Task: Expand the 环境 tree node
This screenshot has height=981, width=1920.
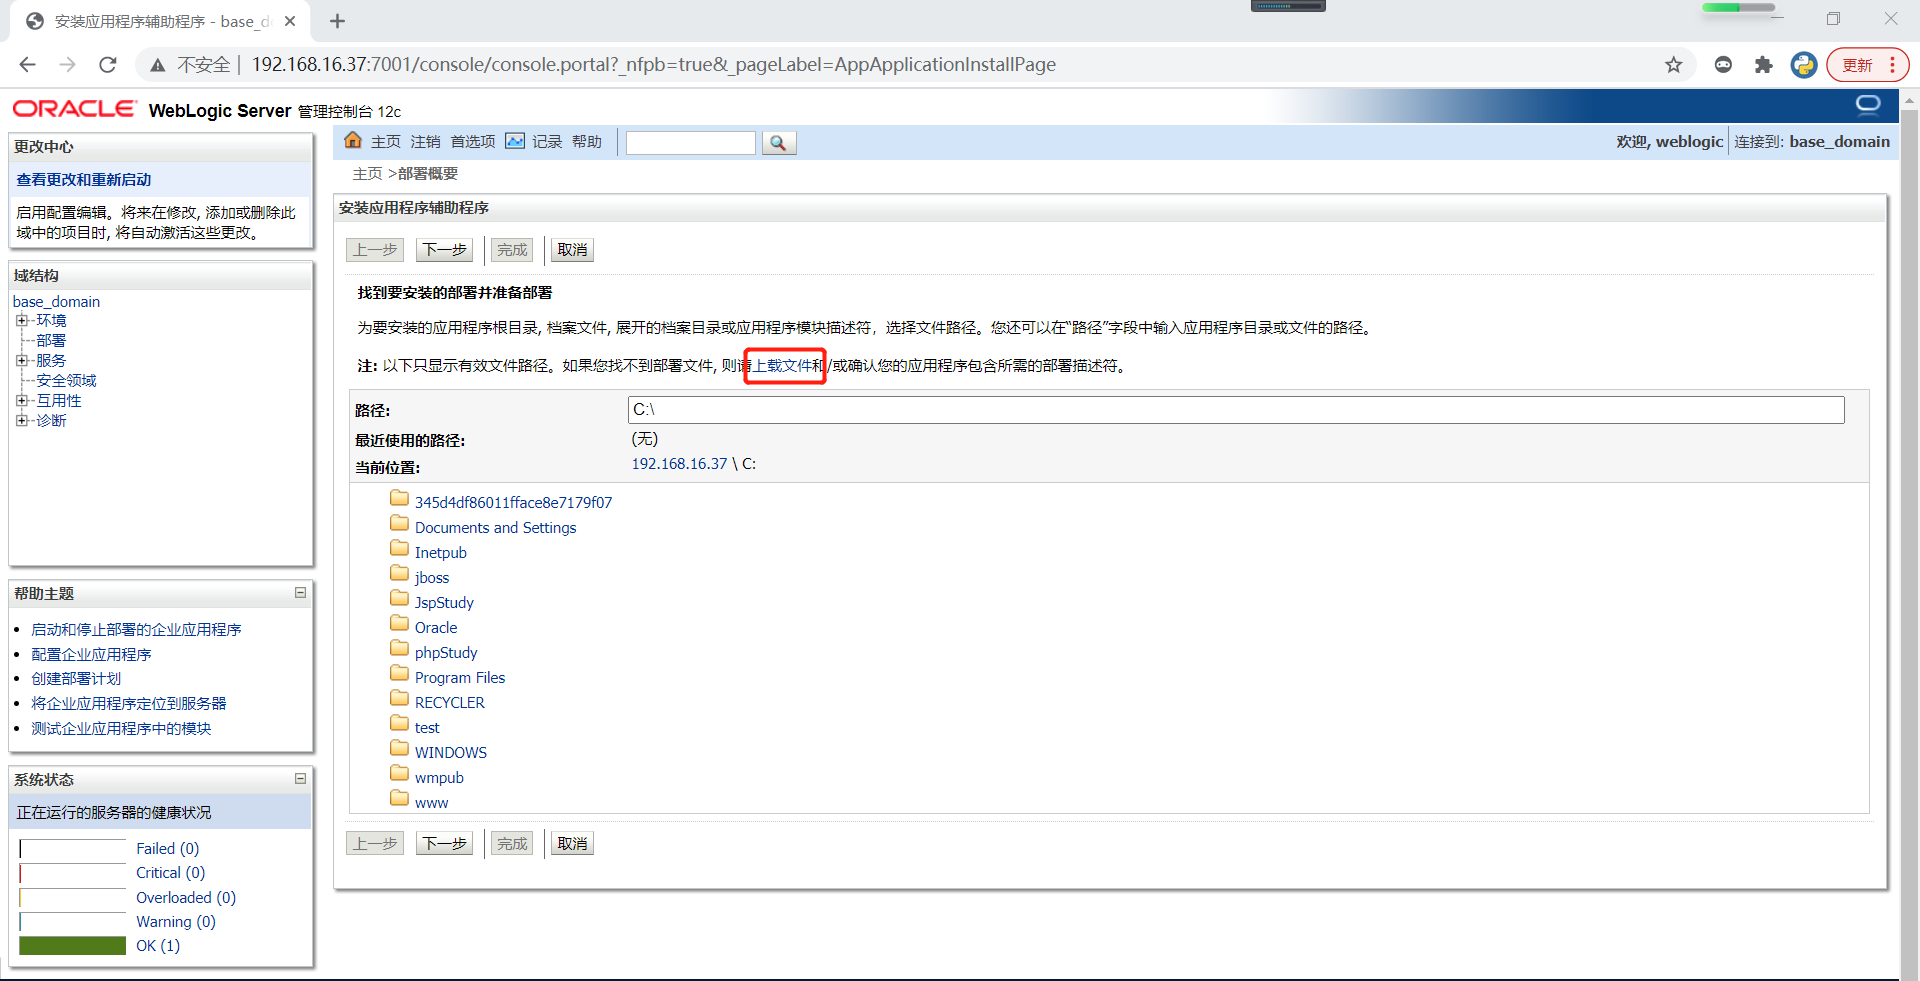Action: (x=22, y=321)
